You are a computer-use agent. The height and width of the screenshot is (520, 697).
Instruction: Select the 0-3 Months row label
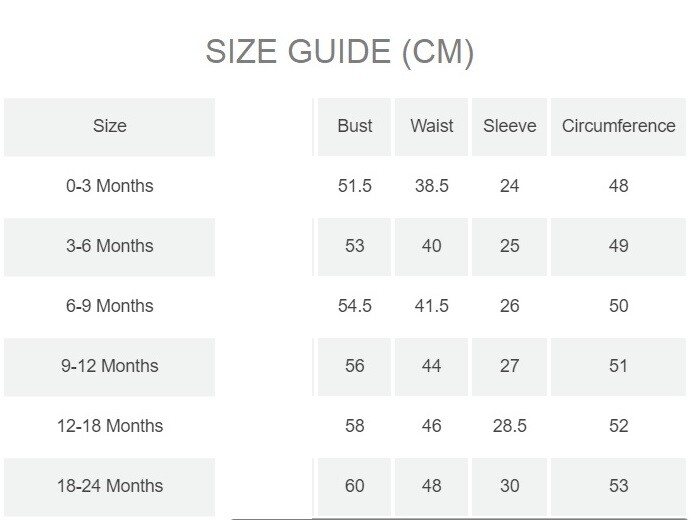110,186
